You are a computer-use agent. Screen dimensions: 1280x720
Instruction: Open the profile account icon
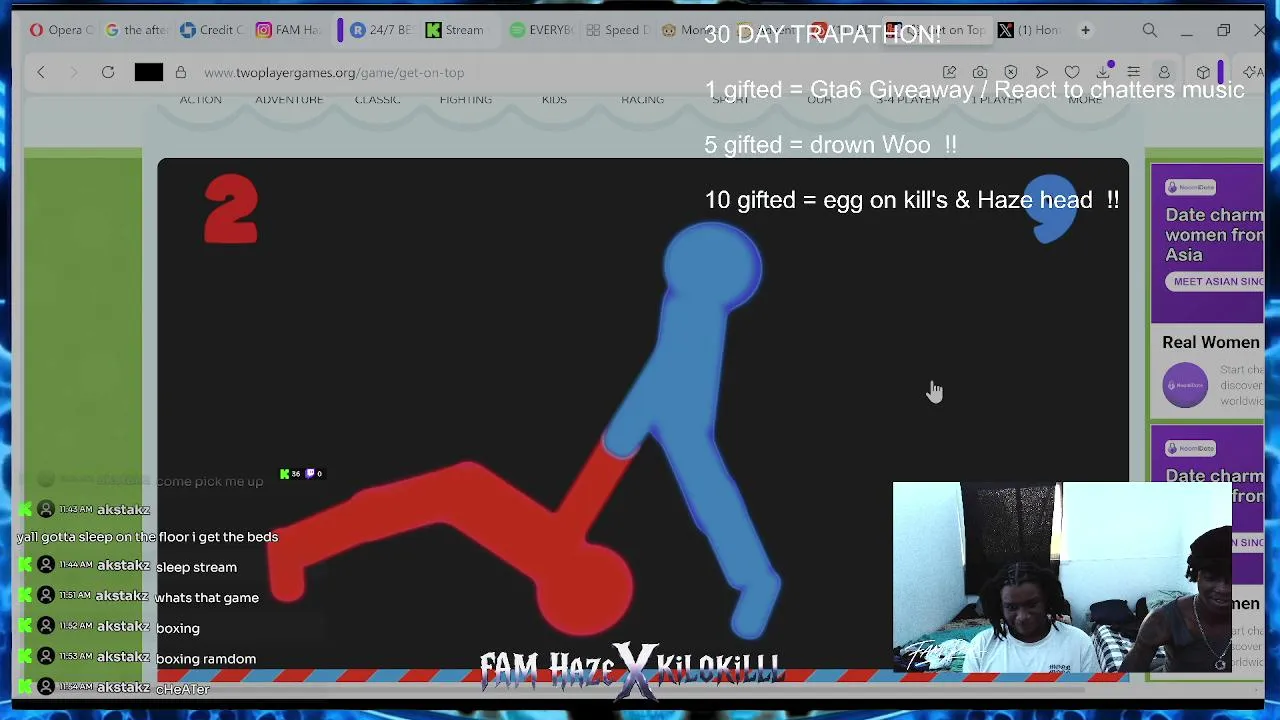(1164, 72)
